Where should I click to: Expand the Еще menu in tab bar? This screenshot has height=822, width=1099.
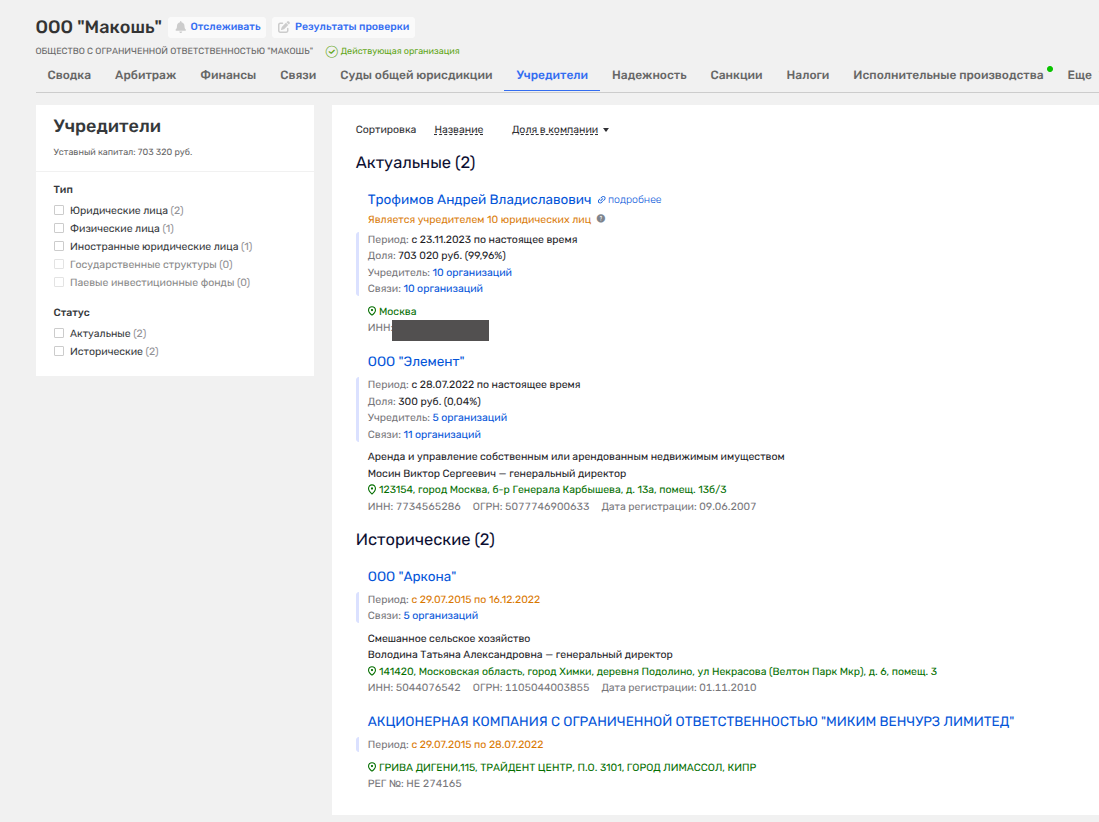1079,75
